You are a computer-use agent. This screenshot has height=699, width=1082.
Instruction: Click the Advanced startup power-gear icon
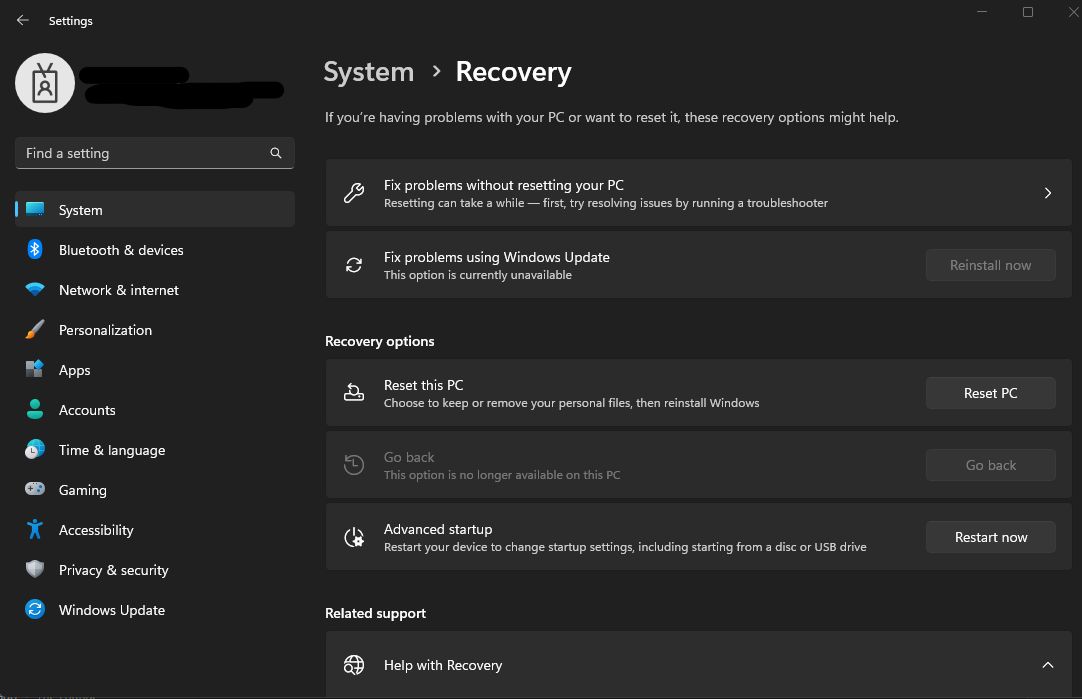354,537
